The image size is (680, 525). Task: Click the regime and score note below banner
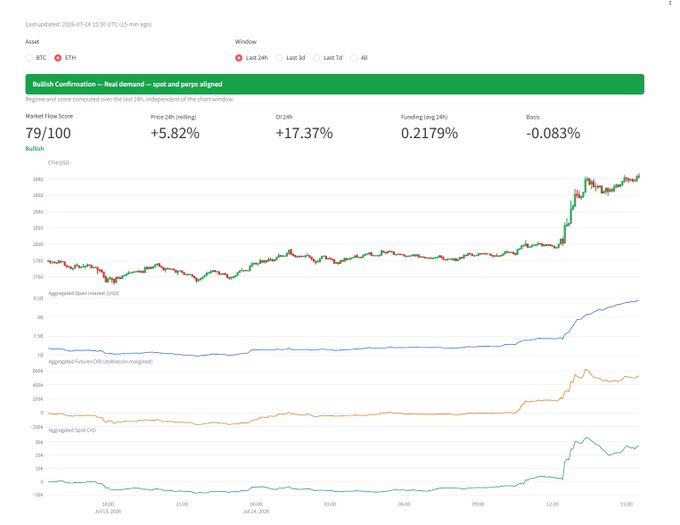pos(130,99)
